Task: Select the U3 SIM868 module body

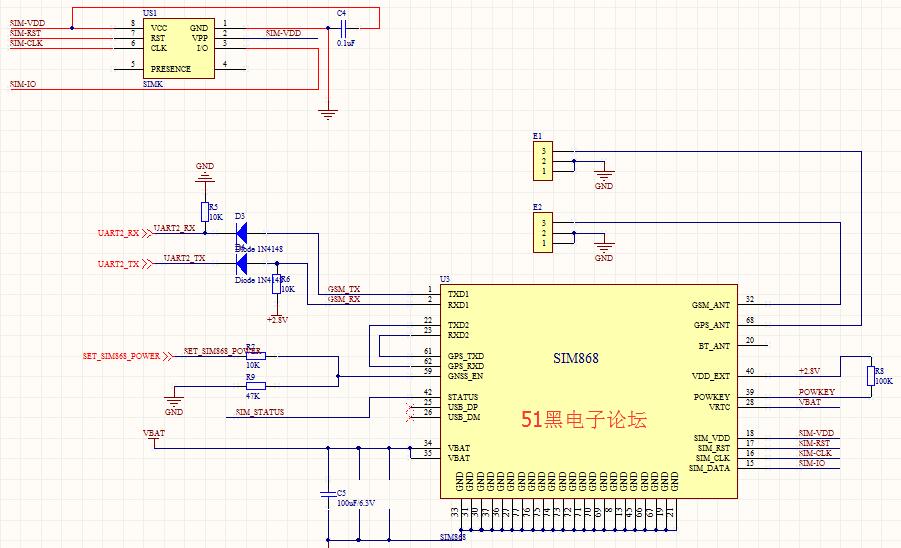Action: [589, 391]
